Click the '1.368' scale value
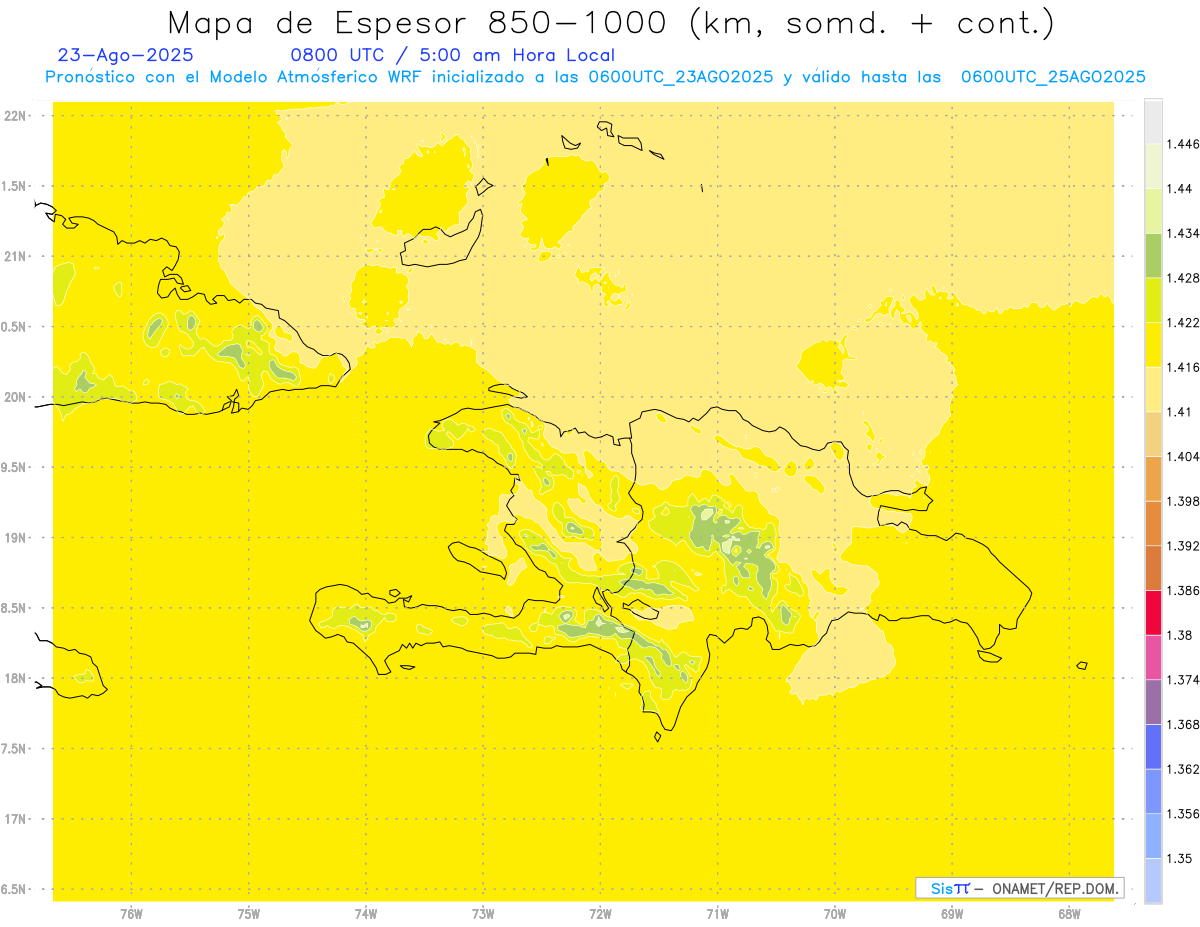The width and height of the screenshot is (1200, 927). tap(1183, 724)
